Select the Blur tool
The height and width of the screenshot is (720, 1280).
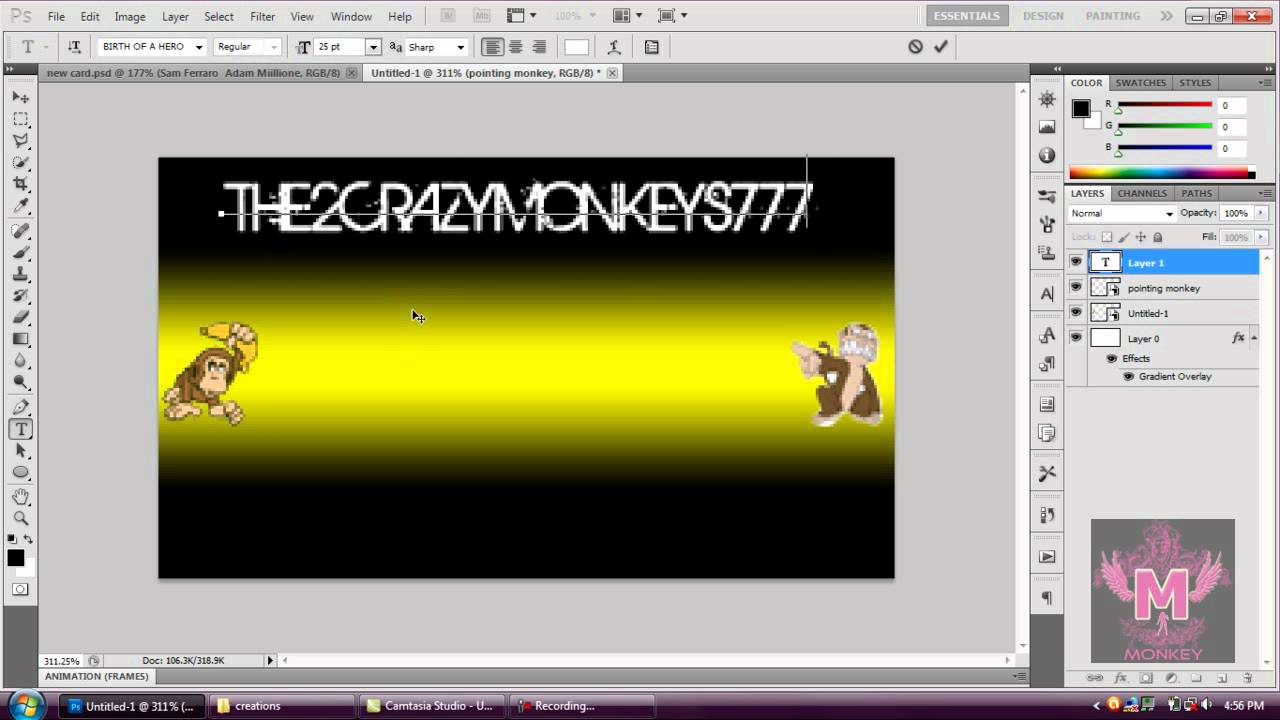tap(20, 361)
